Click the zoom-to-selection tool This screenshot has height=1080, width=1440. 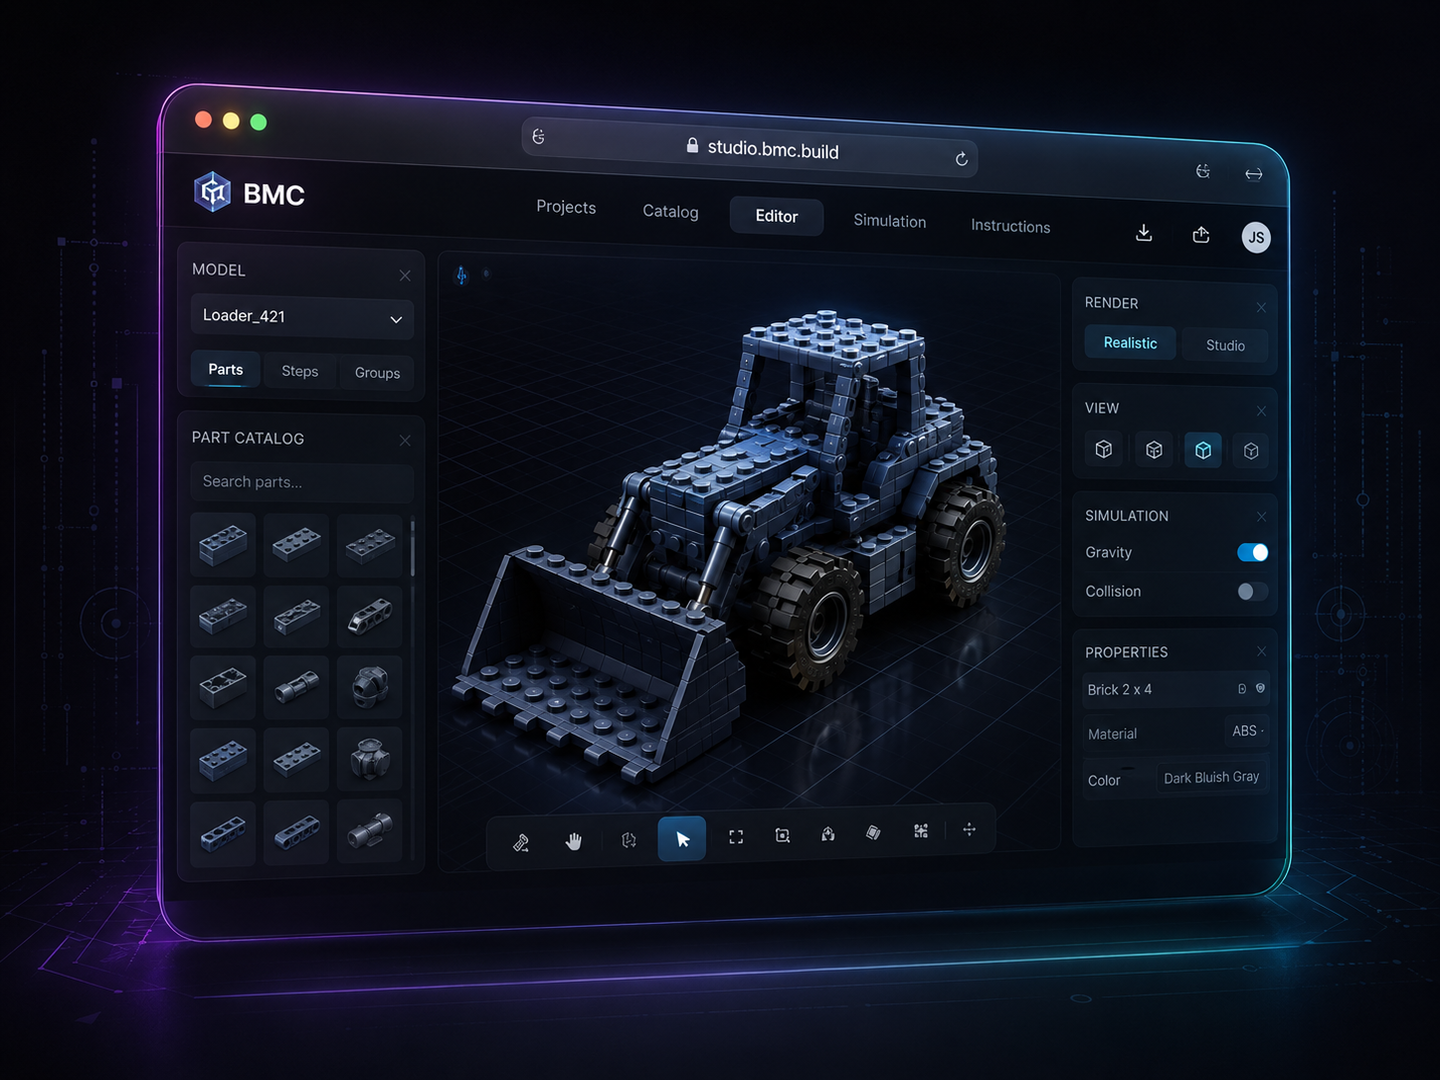click(x=783, y=835)
